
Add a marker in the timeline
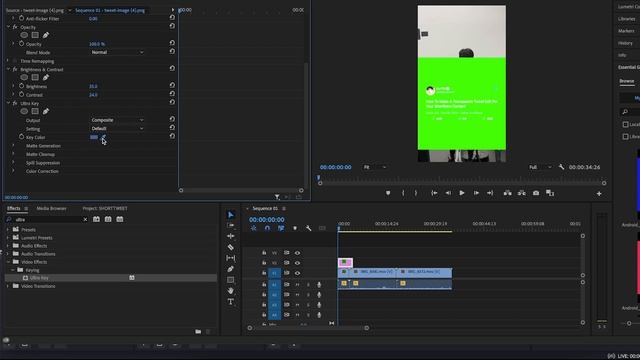(x=295, y=228)
